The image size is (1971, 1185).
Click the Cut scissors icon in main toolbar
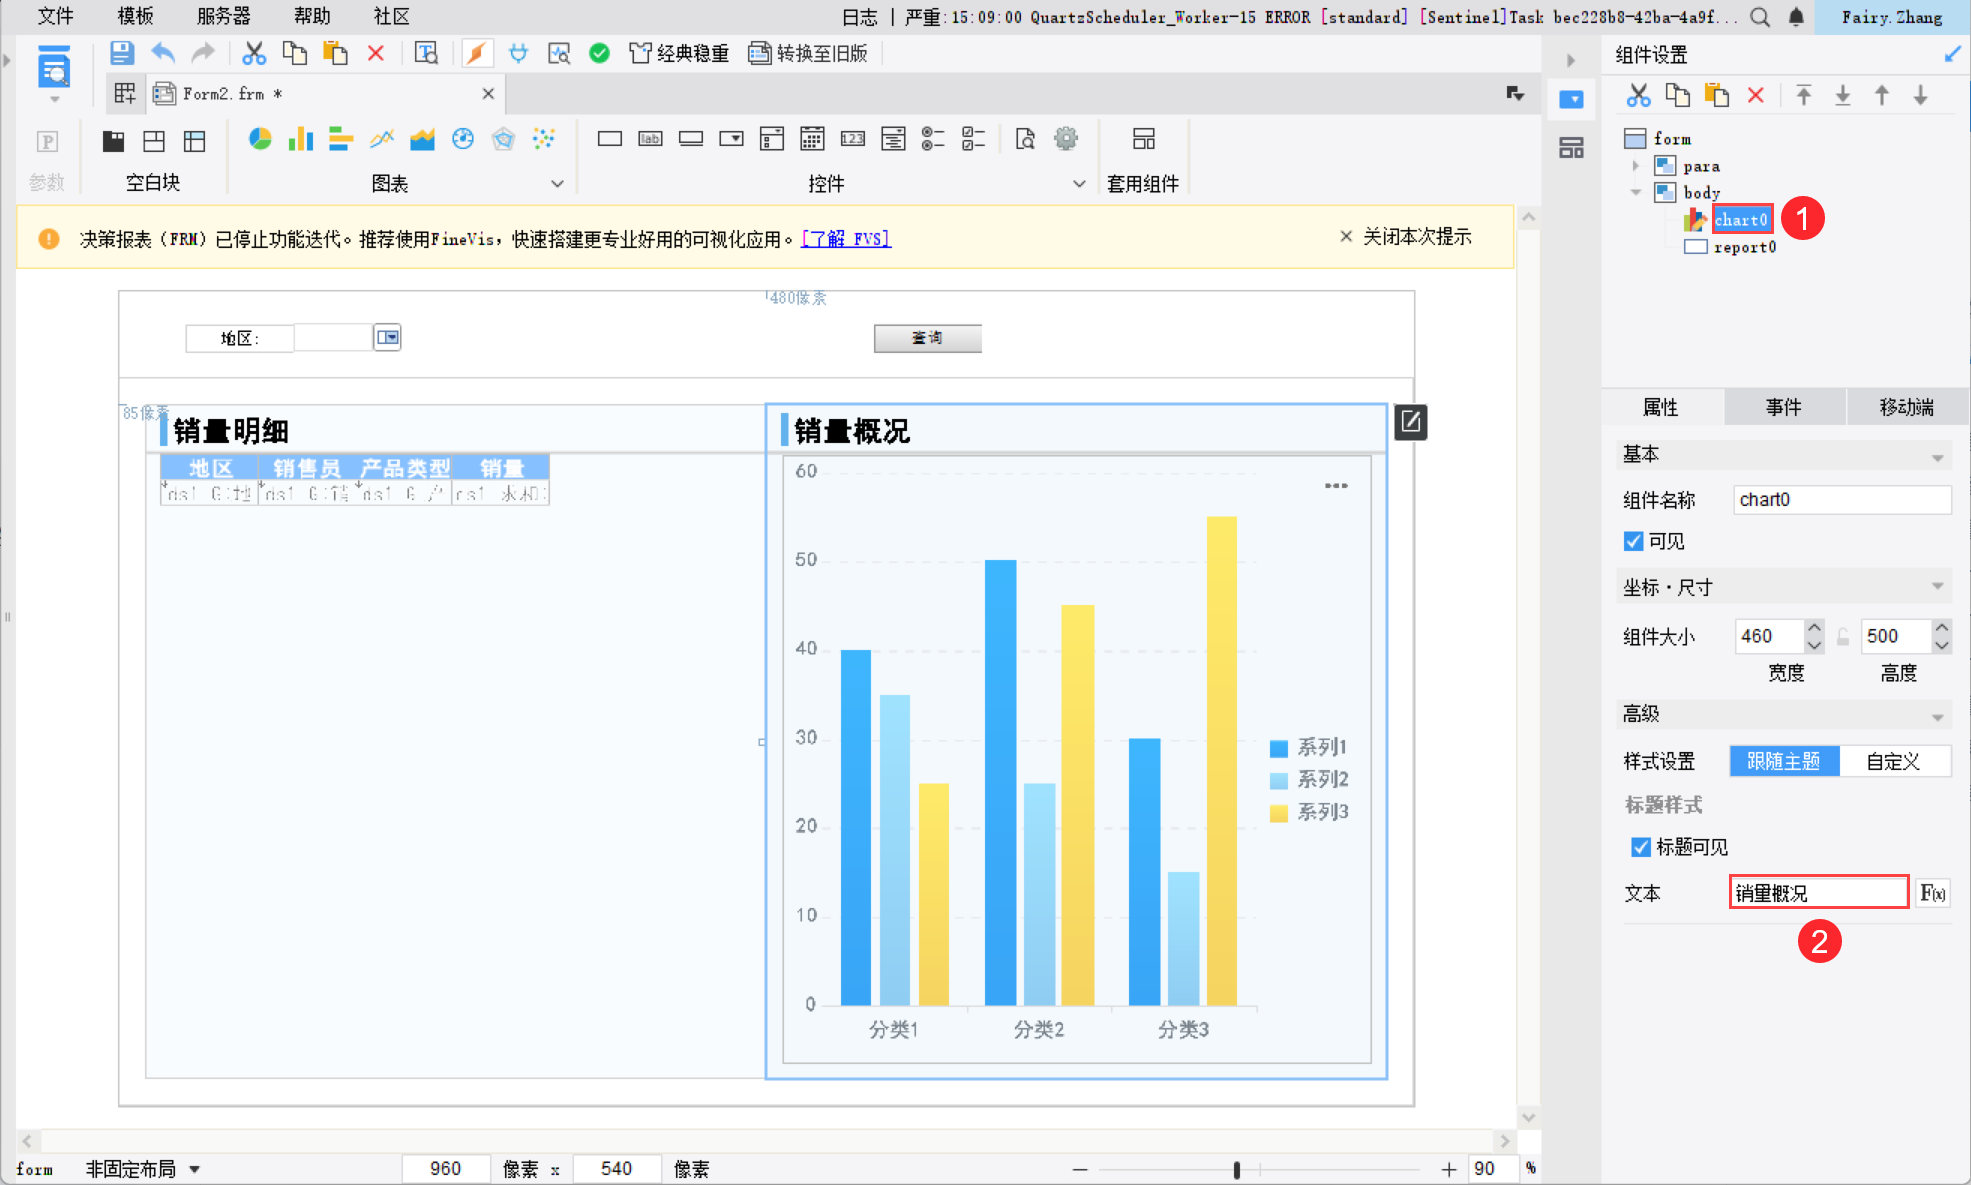254,53
